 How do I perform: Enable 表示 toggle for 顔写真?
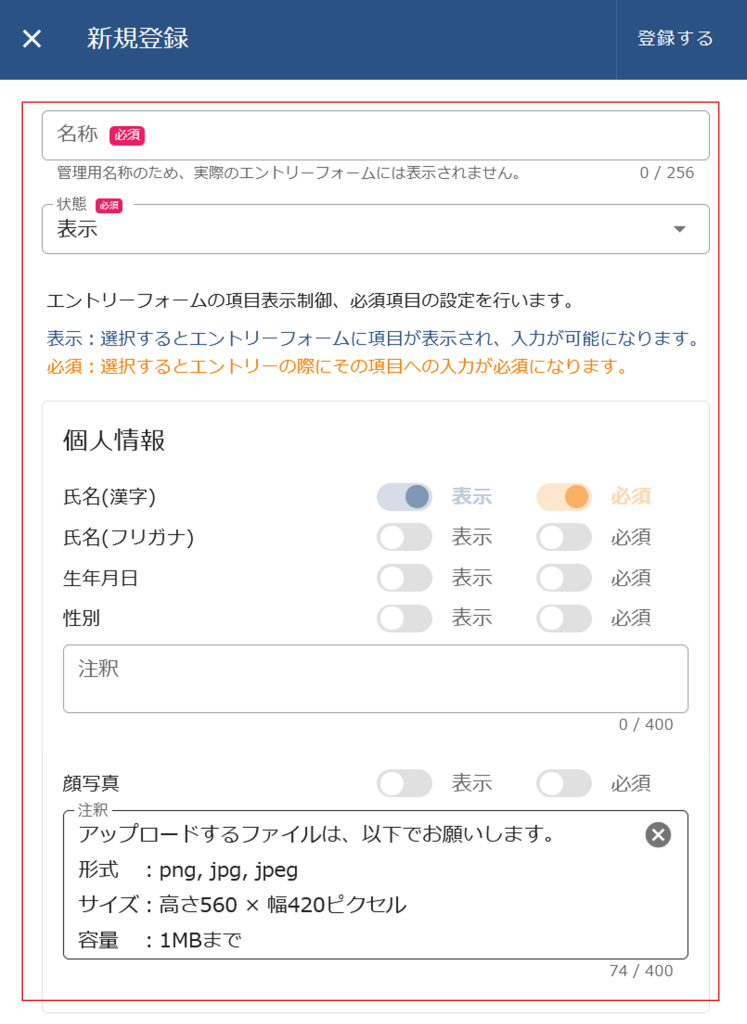(x=405, y=783)
